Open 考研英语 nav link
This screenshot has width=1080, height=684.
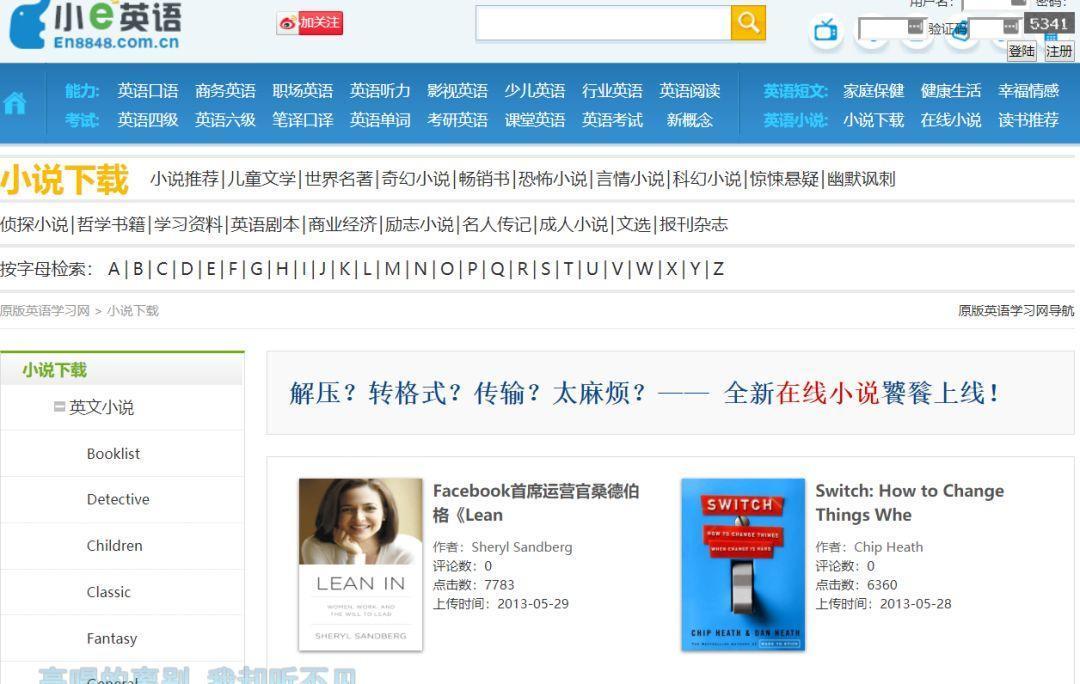pos(457,120)
